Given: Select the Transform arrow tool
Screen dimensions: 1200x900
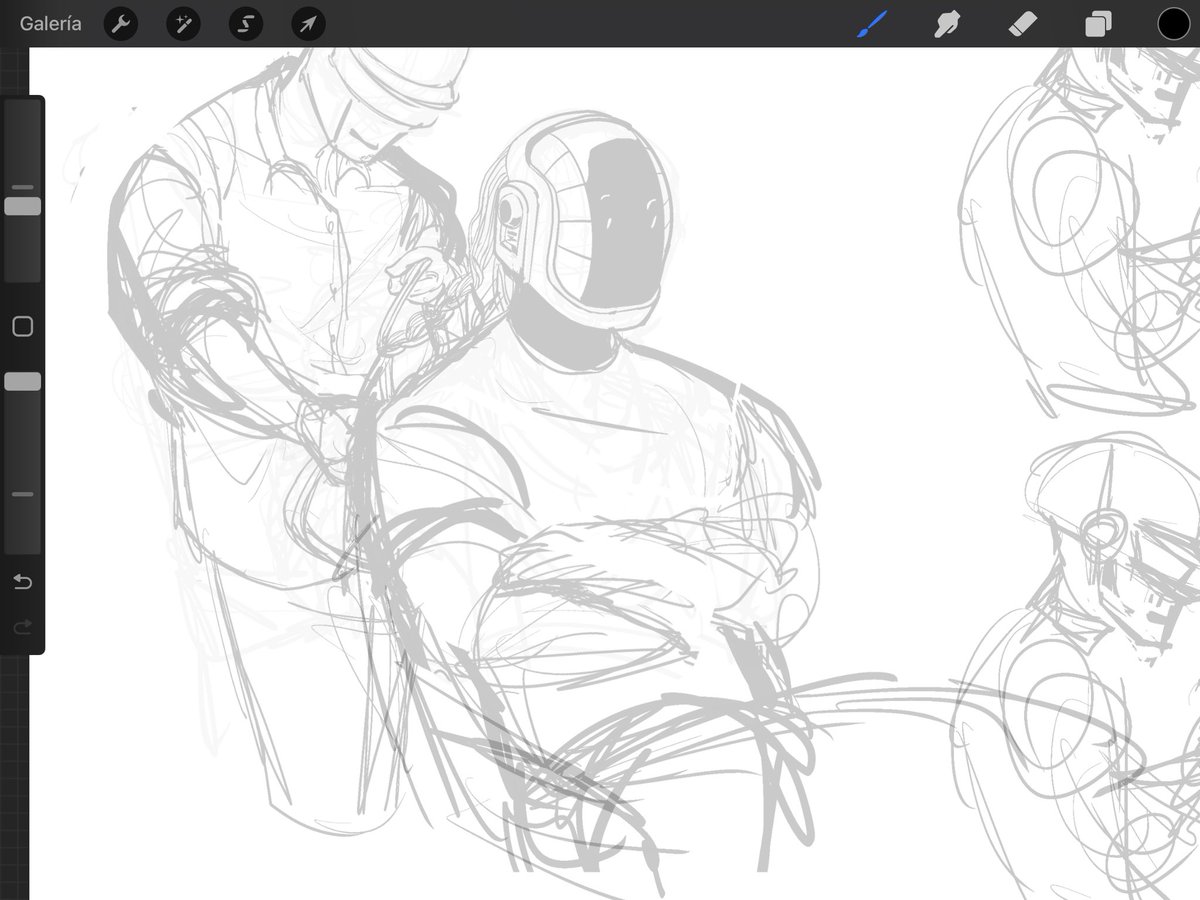Looking at the screenshot, I should 307,23.
